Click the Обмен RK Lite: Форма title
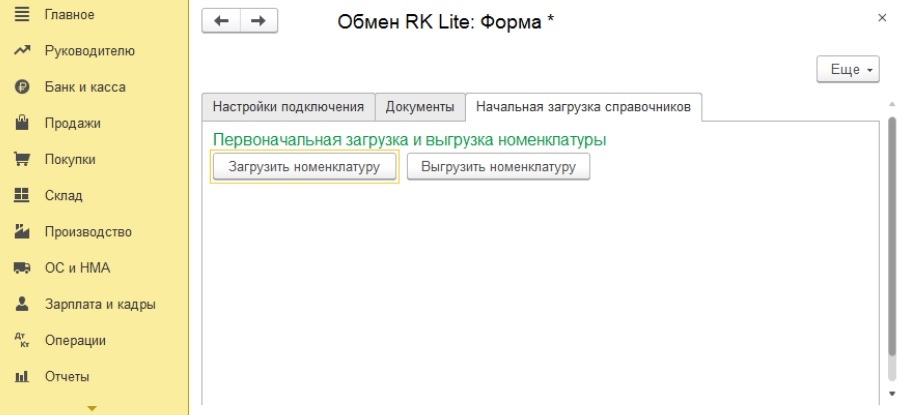Image resolution: width=898 pixels, height=415 pixels. (x=445, y=22)
